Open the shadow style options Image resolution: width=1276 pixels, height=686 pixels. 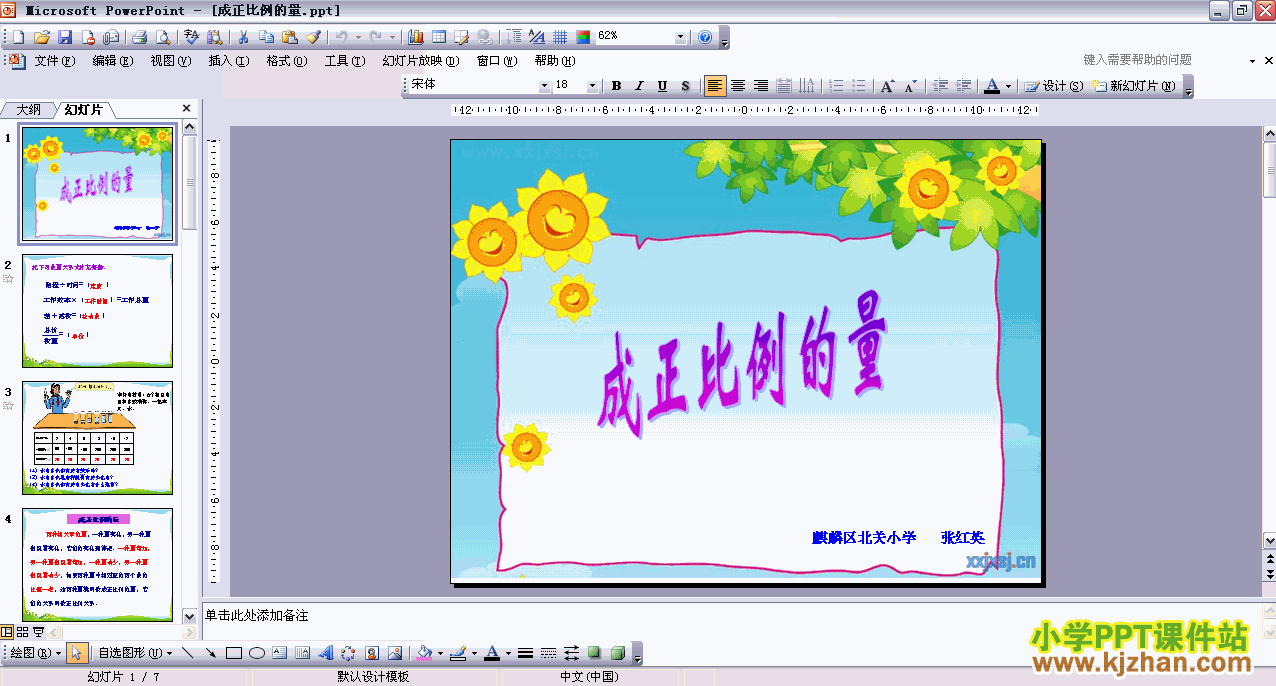(595, 653)
